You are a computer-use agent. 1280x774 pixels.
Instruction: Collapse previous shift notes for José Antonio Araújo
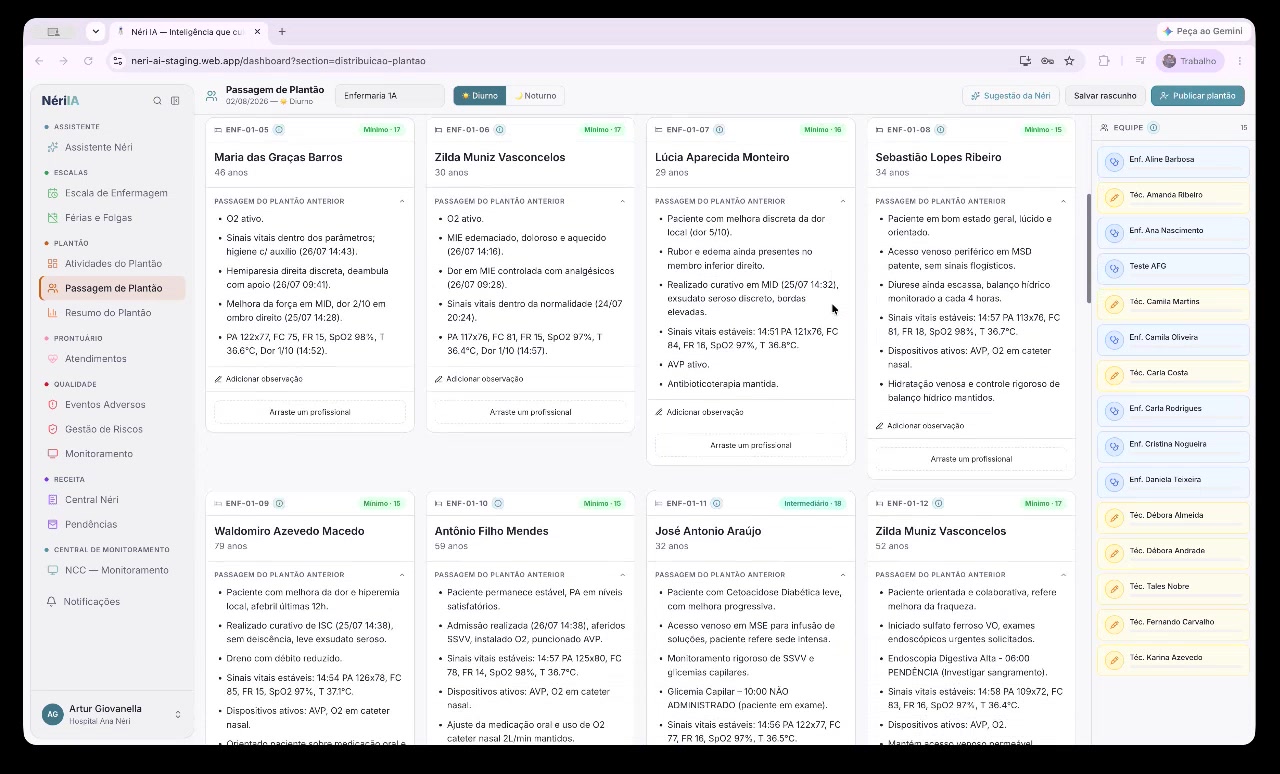(842, 575)
